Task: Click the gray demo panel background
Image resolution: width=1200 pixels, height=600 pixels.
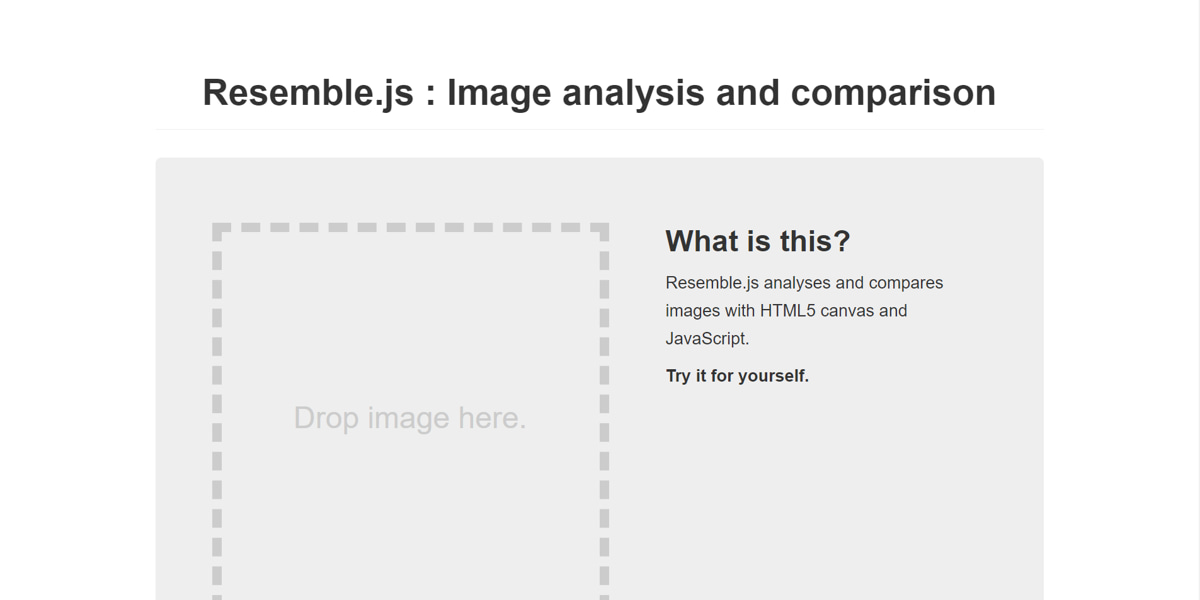Action: 1000,500
